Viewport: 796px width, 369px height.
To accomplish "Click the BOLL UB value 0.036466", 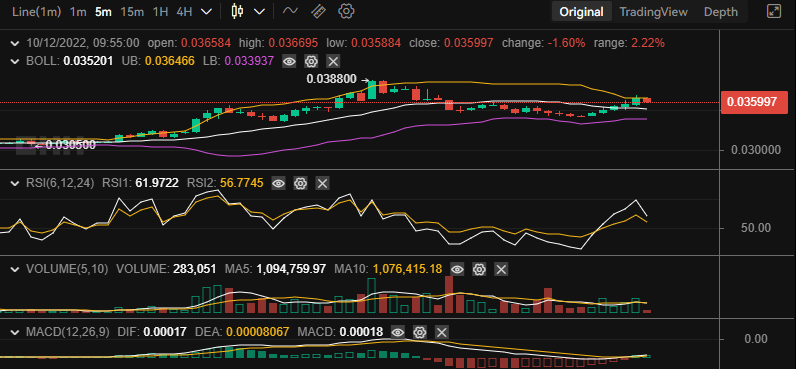I will point(170,61).
